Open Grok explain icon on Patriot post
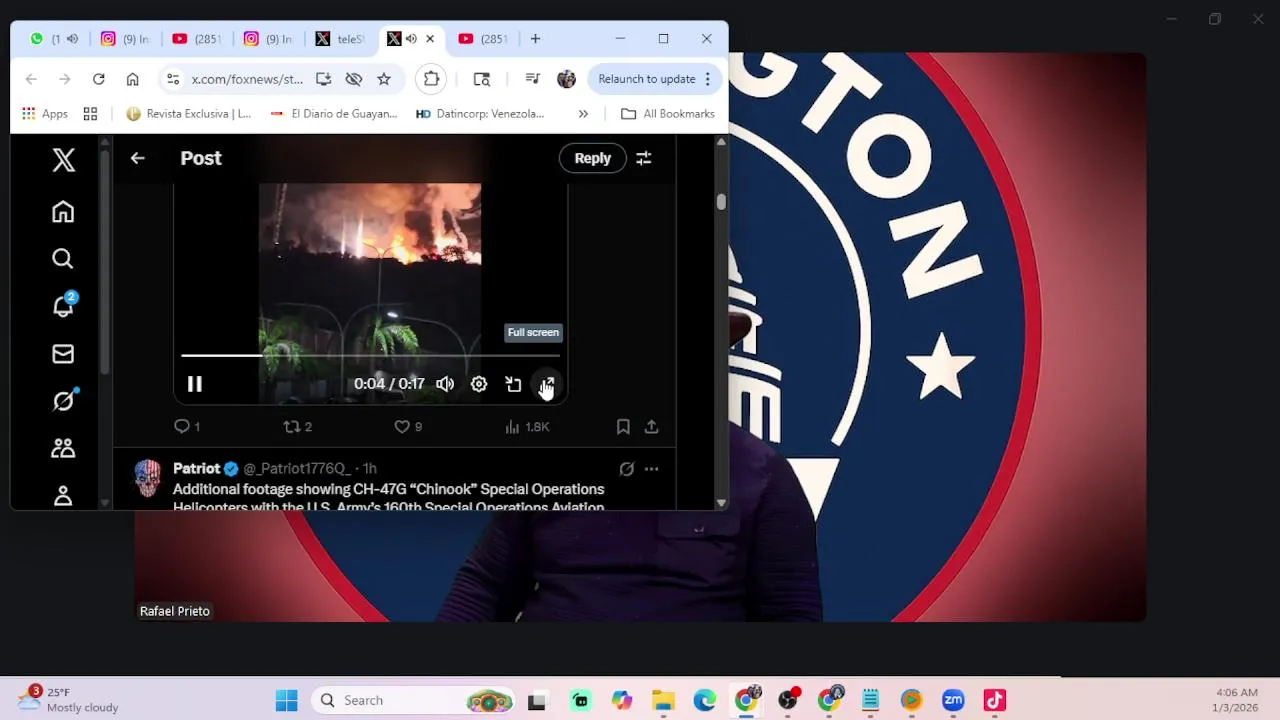Image resolution: width=1280 pixels, height=720 pixels. (627, 468)
